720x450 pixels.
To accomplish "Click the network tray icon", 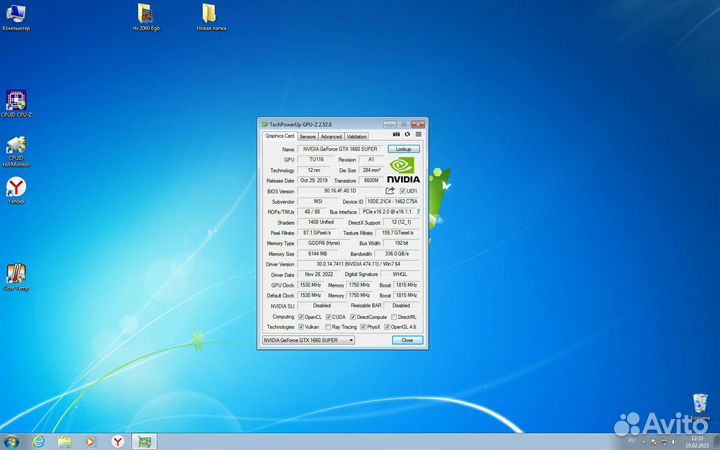I will pyautogui.click(x=664, y=442).
